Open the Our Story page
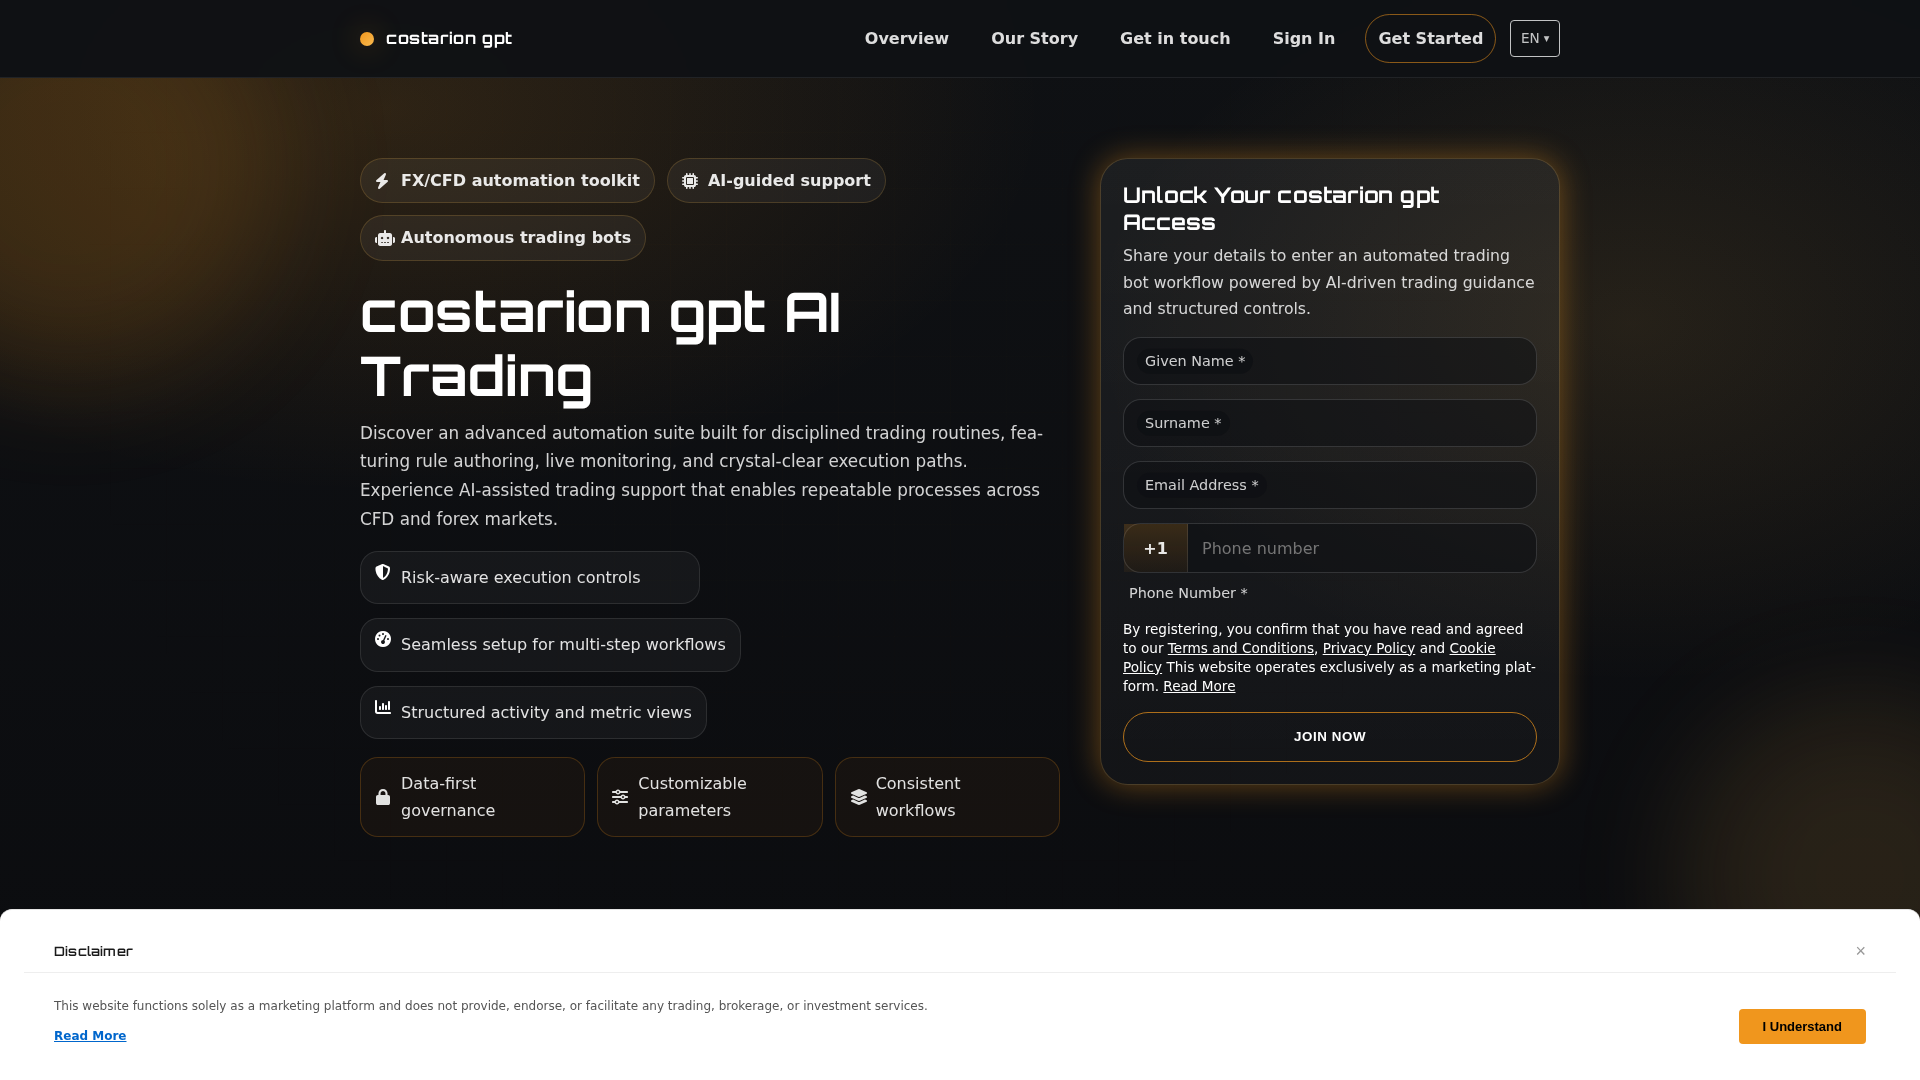Screen dimensions: 1920x1080 pos(1034,39)
